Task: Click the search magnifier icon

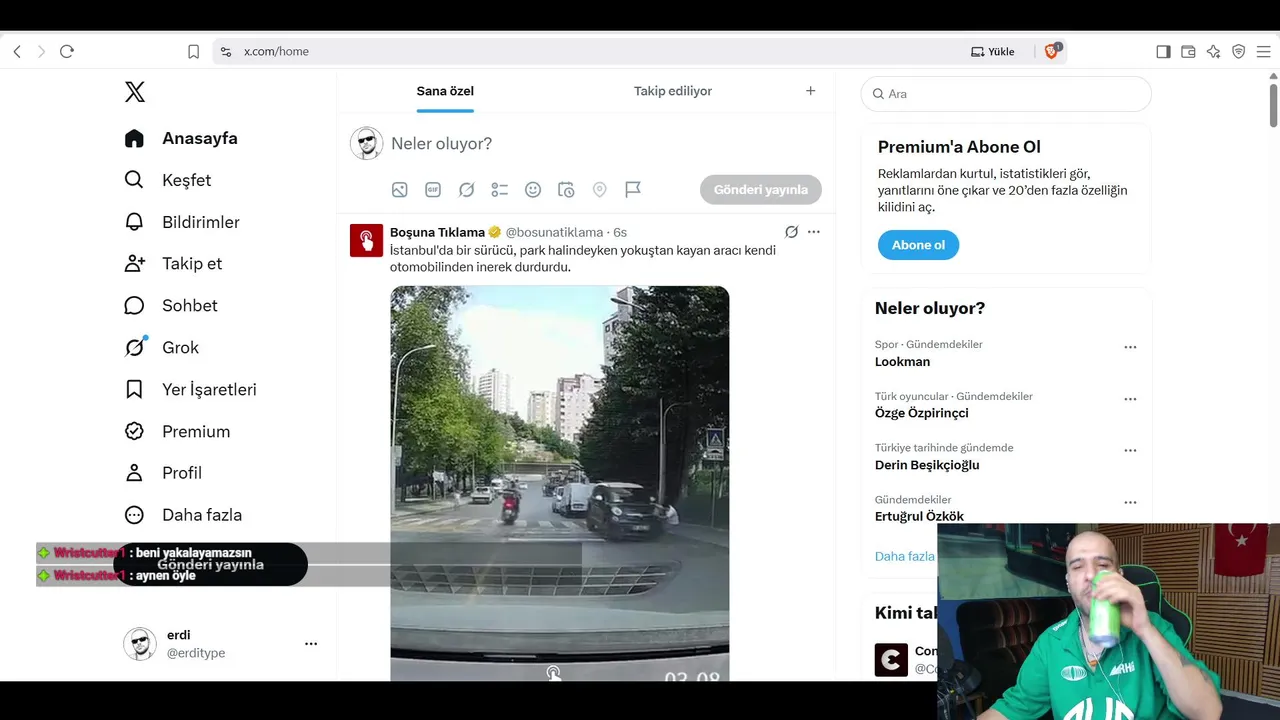Action: pos(879,94)
